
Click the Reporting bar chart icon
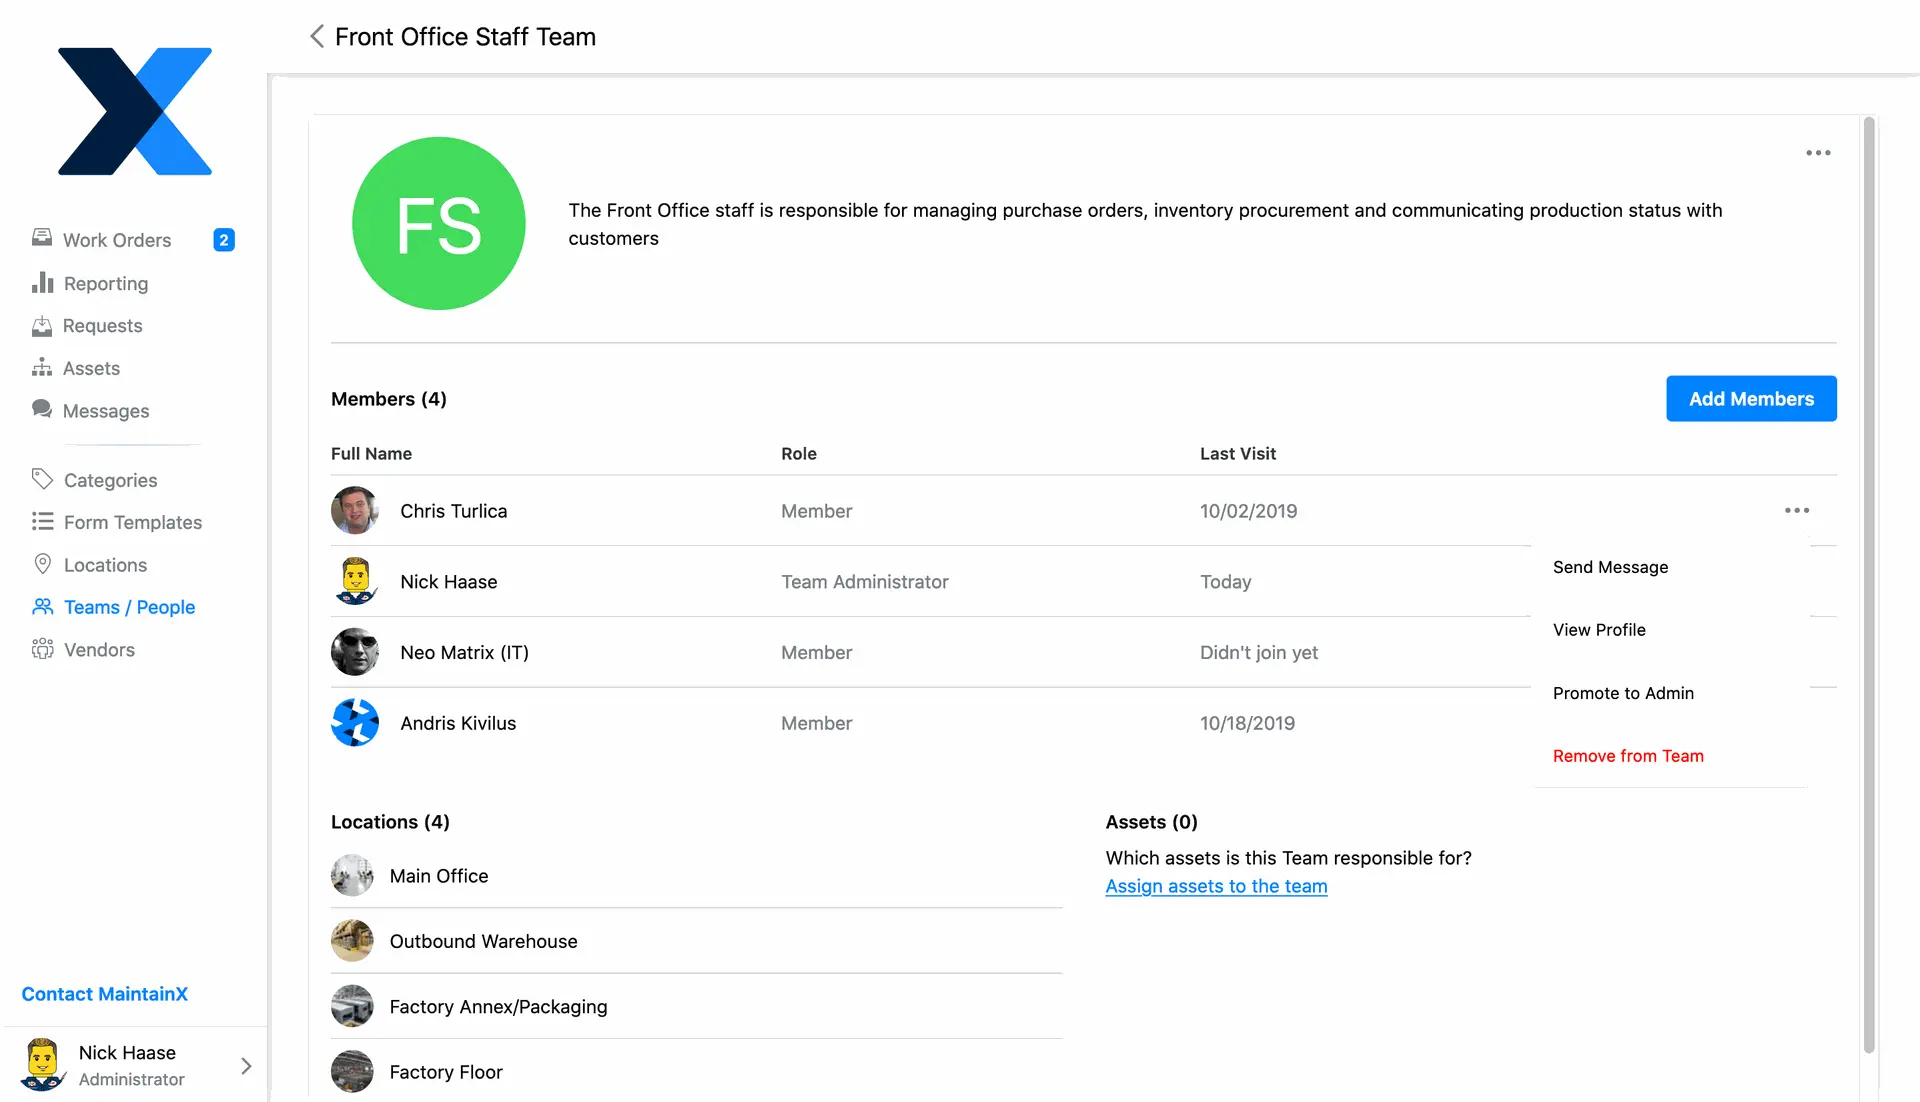(x=42, y=283)
